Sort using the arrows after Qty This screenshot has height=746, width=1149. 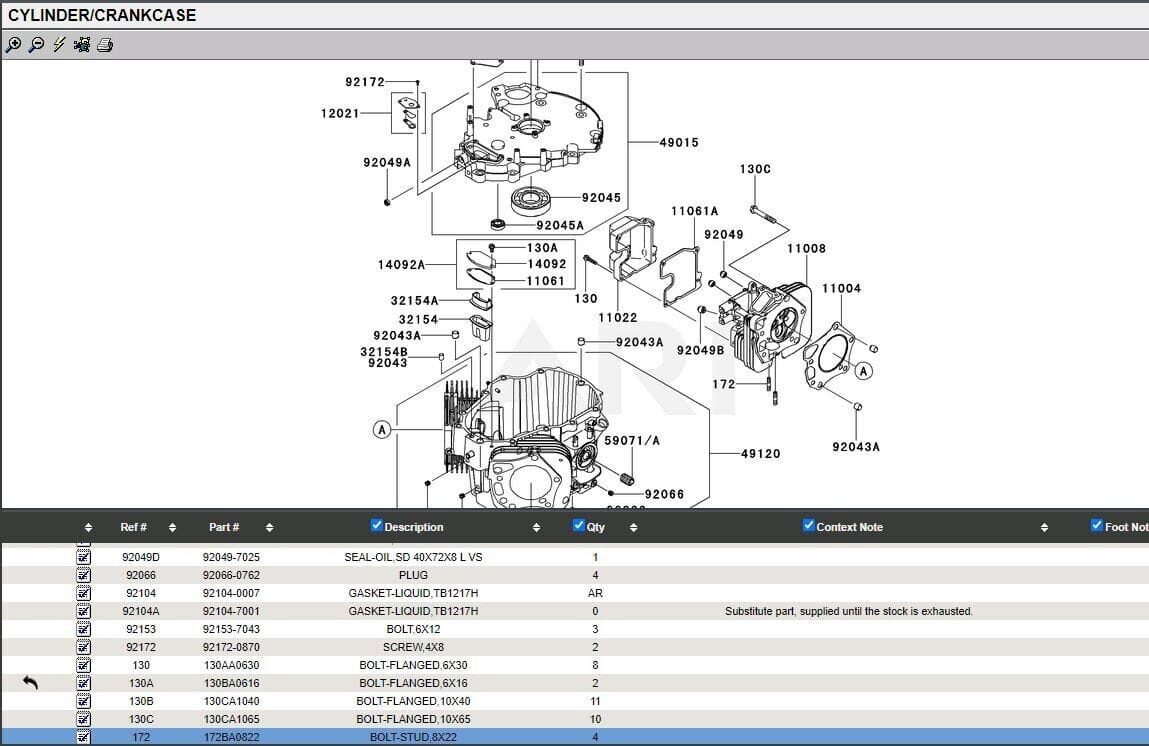point(633,528)
